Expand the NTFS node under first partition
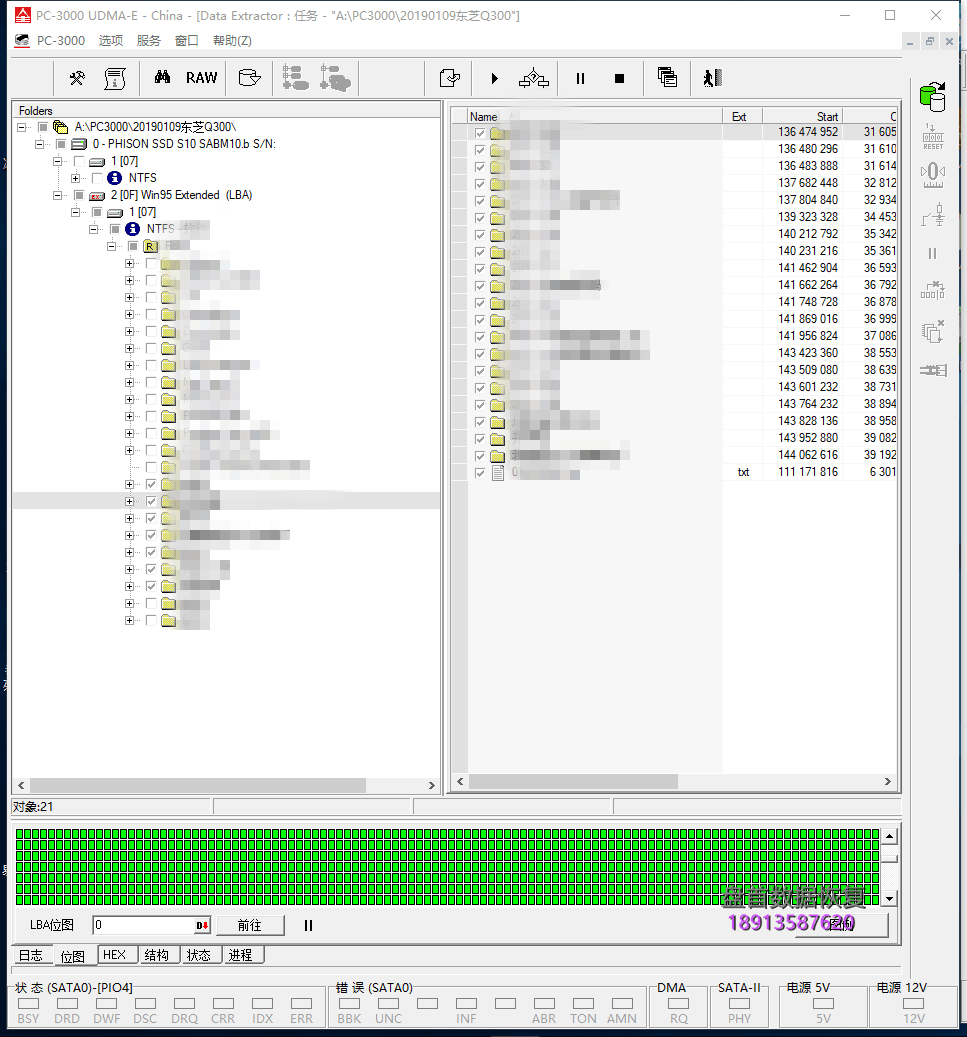 point(75,179)
